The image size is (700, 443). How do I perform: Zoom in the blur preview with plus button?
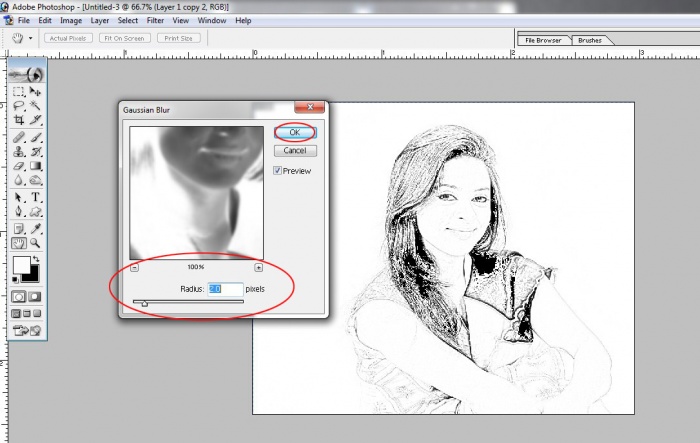point(258,267)
